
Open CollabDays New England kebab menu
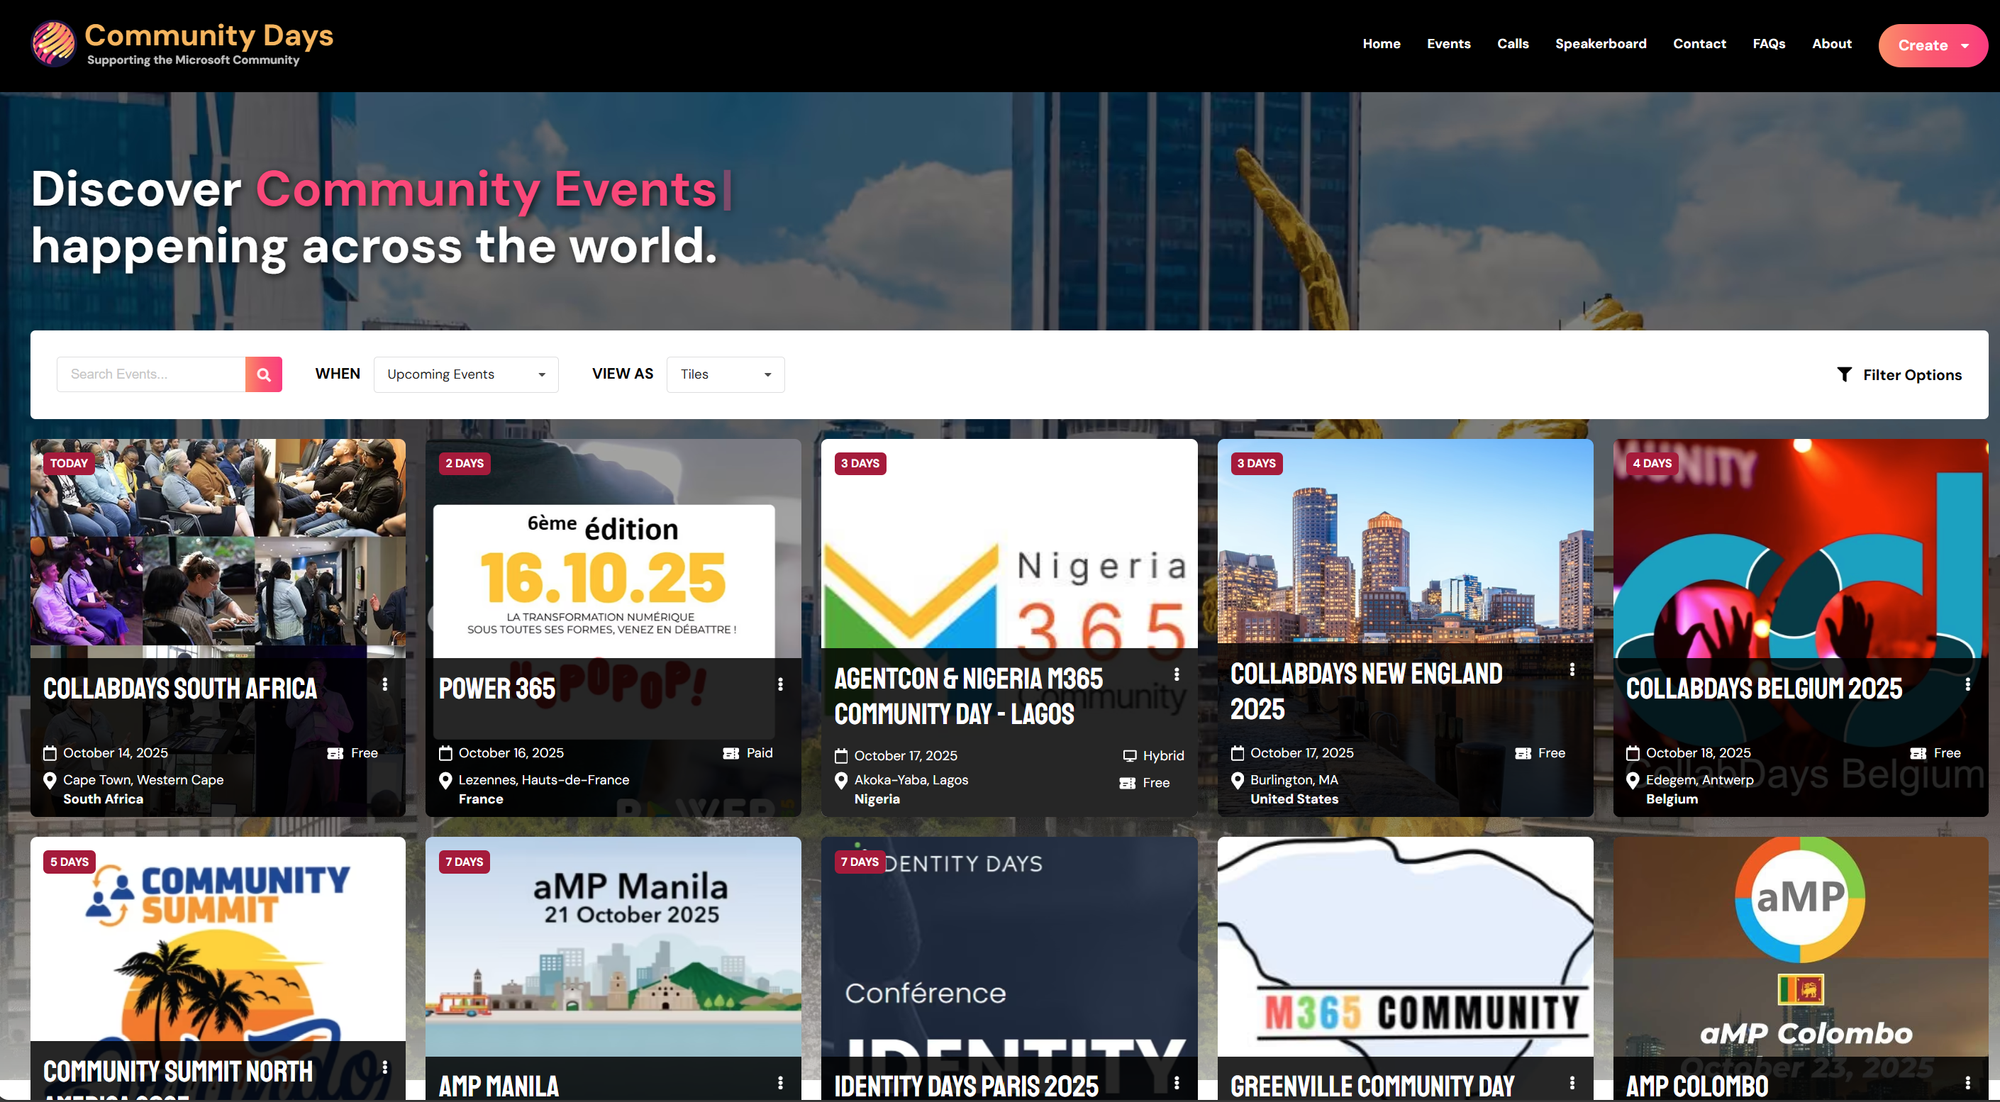[1572, 670]
